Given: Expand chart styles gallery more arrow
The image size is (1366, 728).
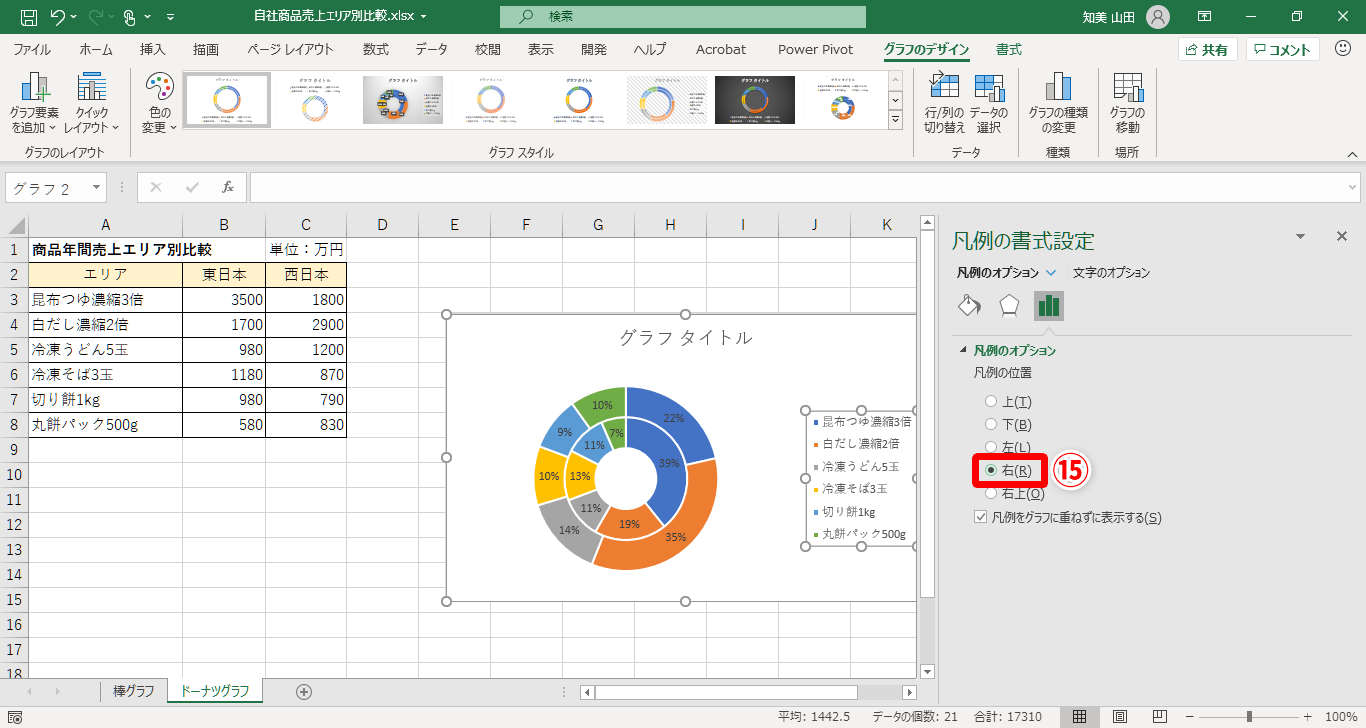Looking at the screenshot, I should click(x=896, y=120).
